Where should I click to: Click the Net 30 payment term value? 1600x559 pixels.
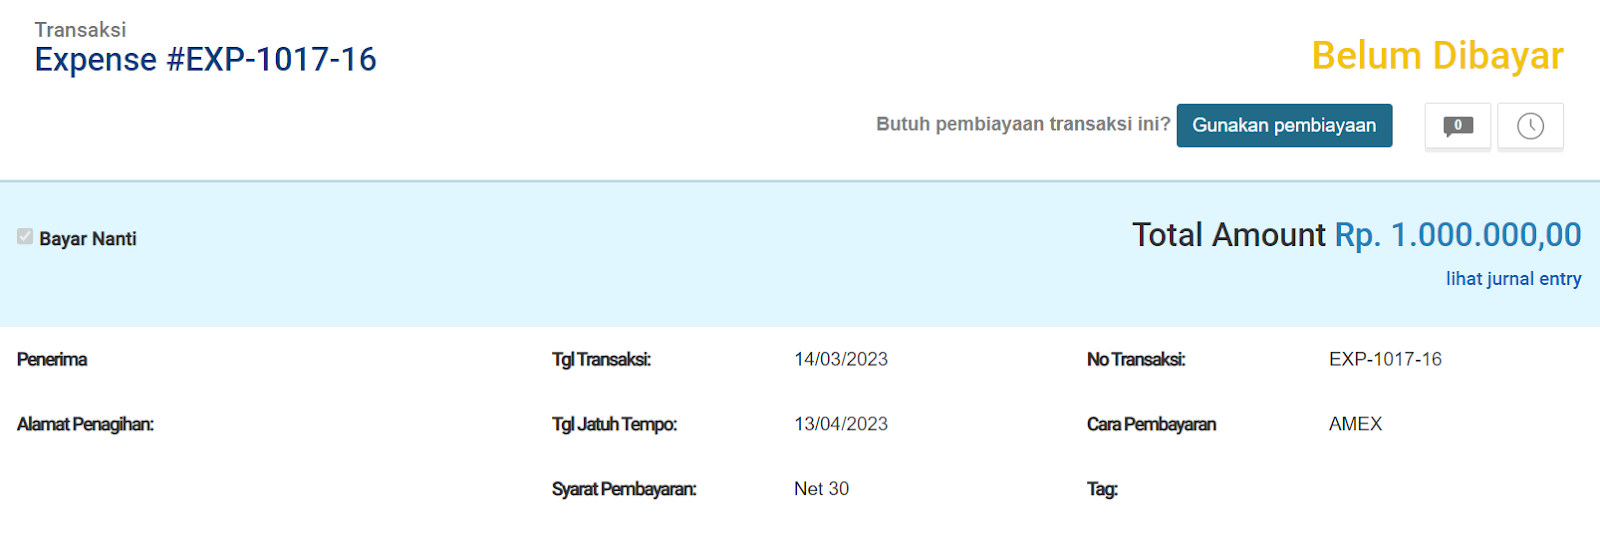pyautogui.click(x=821, y=489)
